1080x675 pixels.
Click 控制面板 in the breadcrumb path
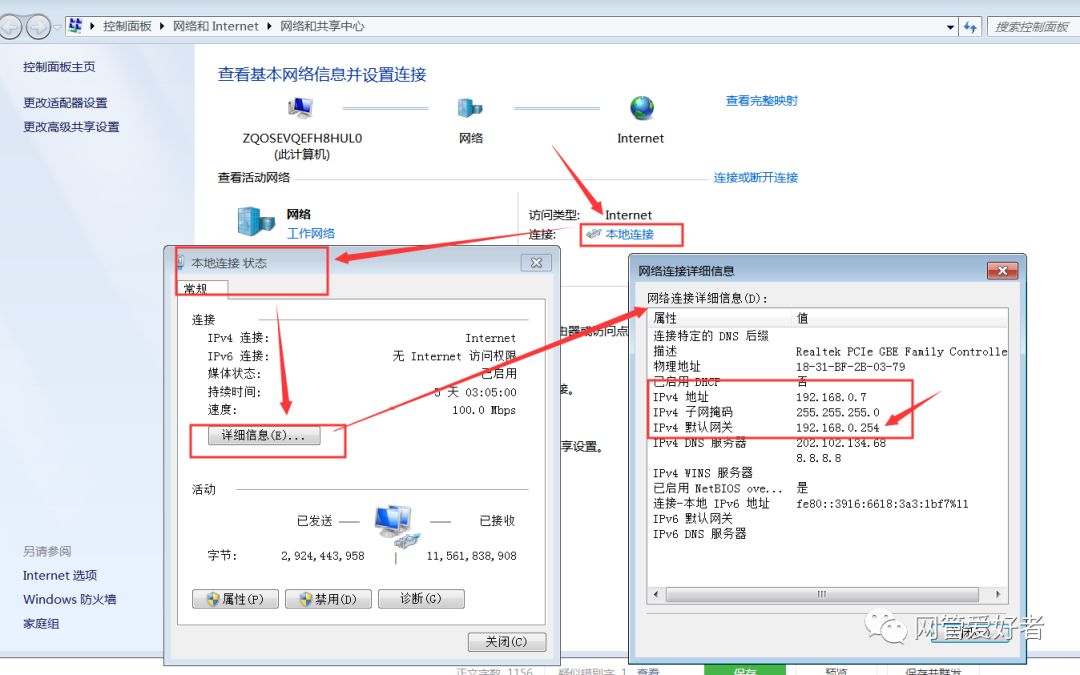point(127,26)
